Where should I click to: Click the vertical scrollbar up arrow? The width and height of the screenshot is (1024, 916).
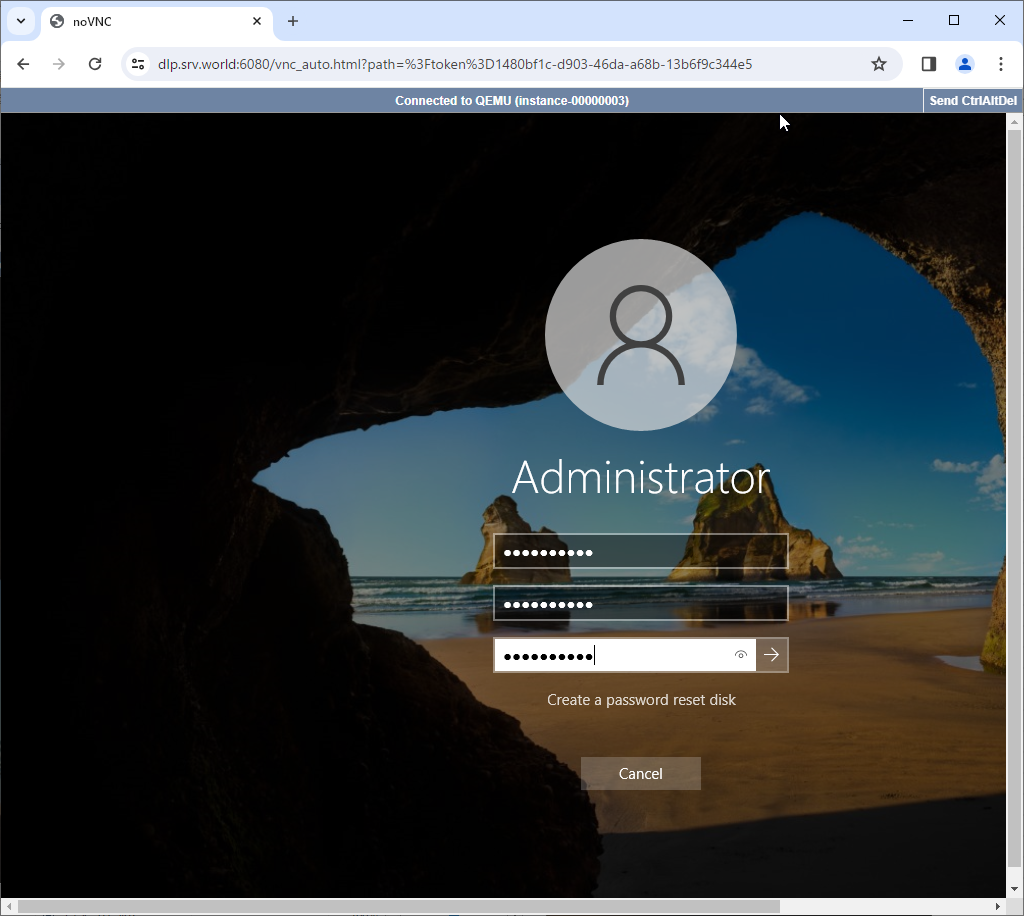pos(1014,122)
